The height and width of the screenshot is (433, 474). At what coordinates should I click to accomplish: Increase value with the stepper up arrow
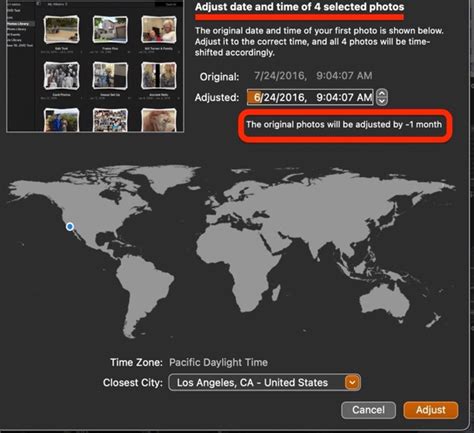(x=382, y=93)
